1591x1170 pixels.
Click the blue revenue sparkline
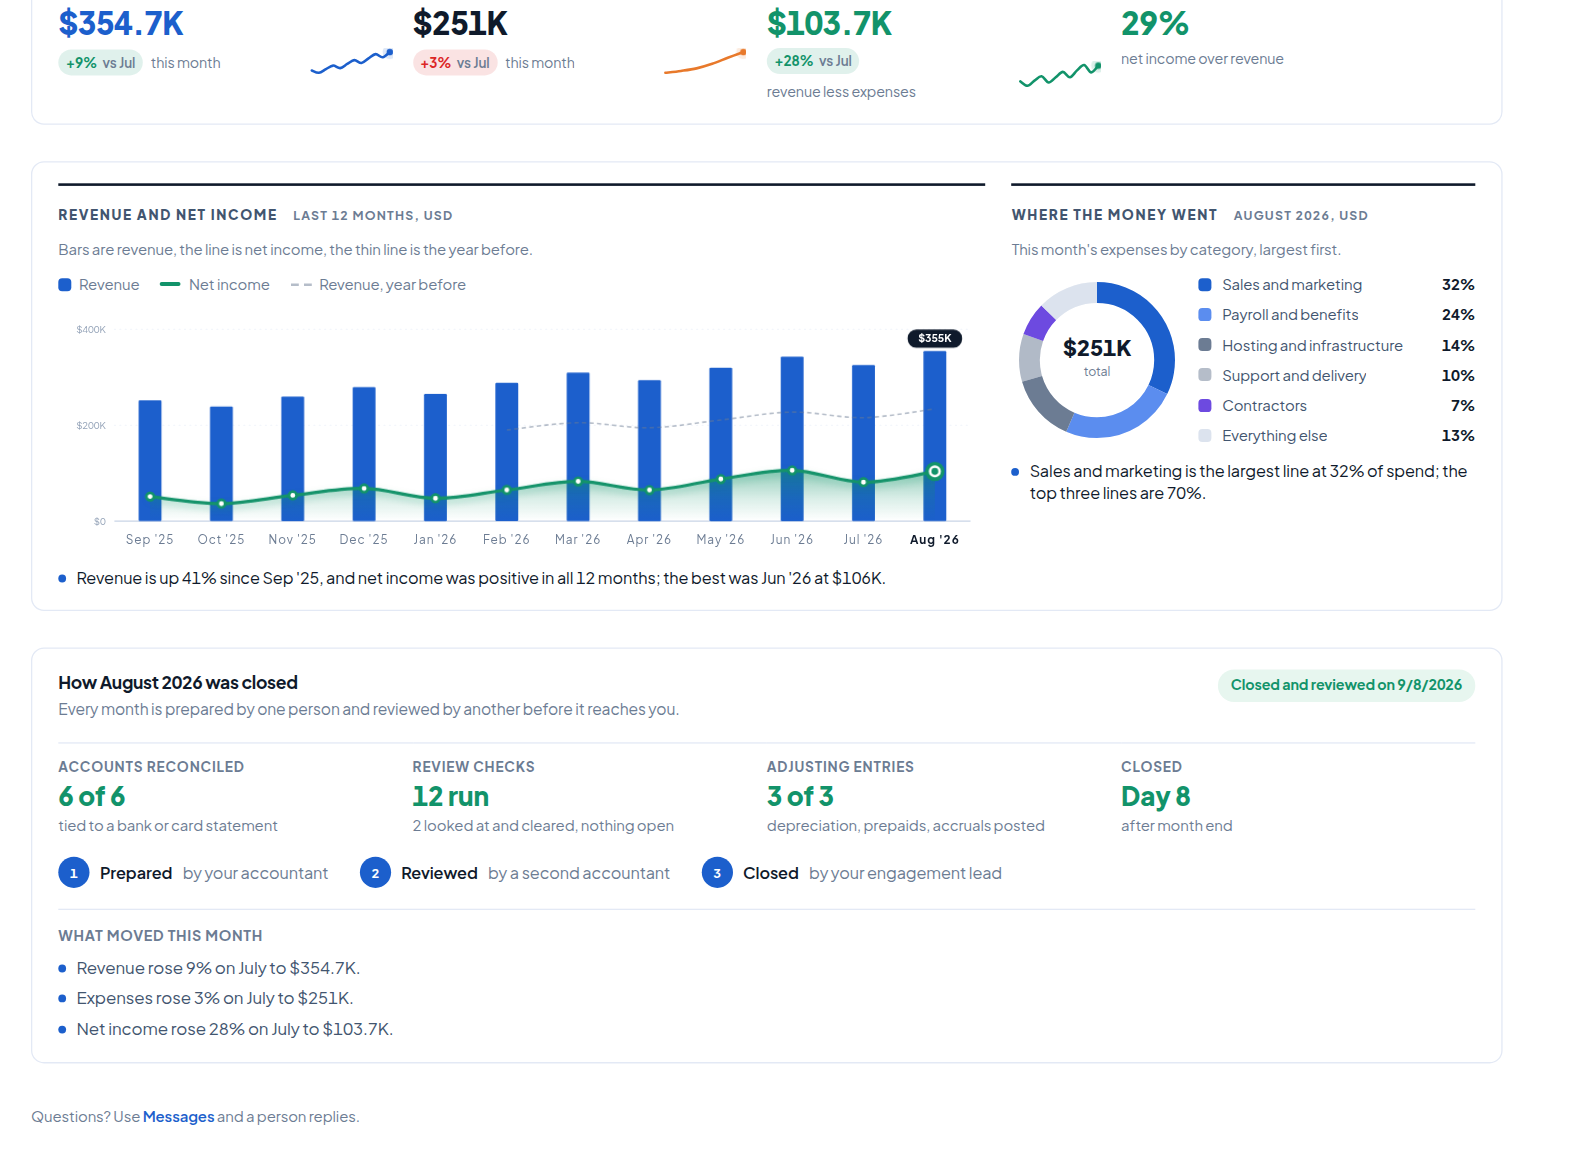coord(351,62)
